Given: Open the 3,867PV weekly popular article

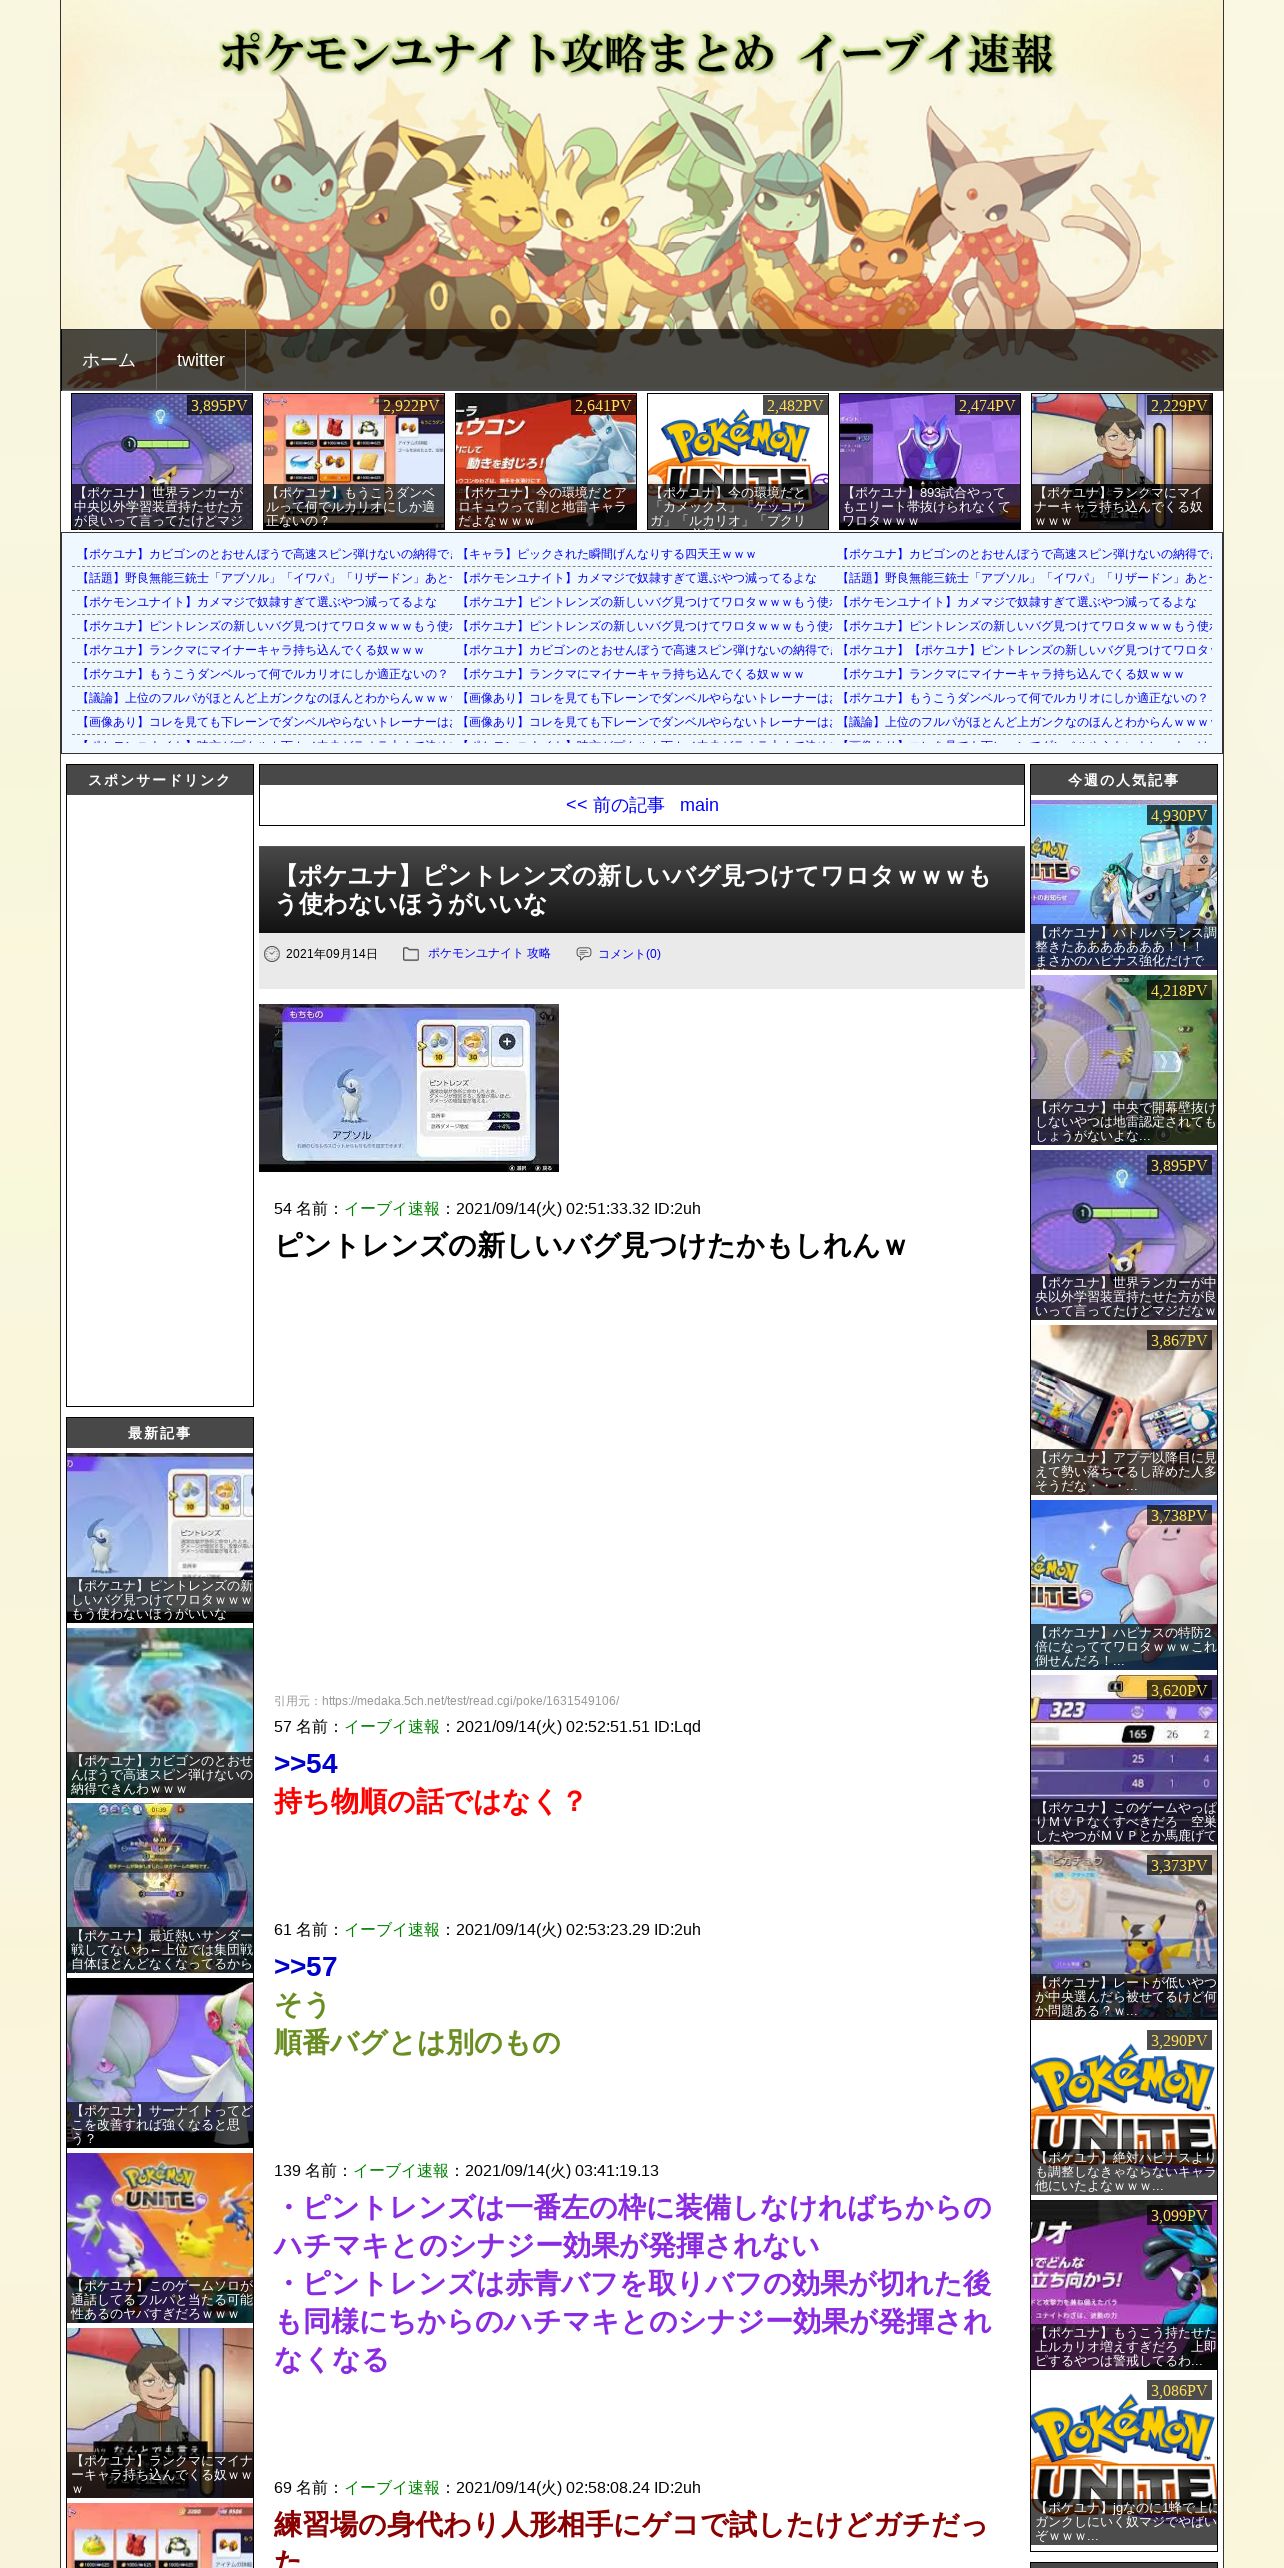Looking at the screenshot, I should pyautogui.click(x=1124, y=1411).
